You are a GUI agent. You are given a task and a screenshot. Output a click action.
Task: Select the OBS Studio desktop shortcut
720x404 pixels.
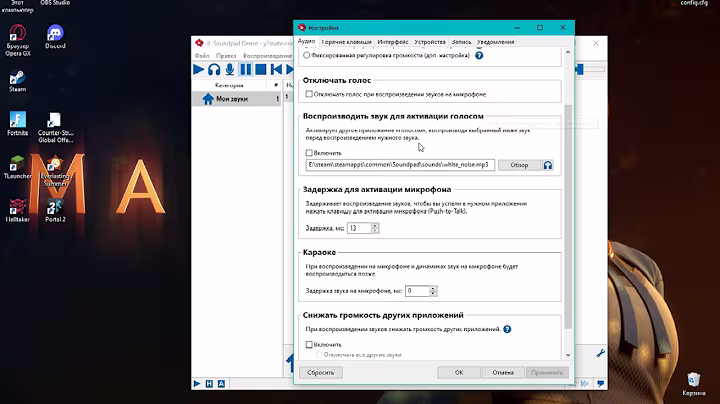tap(55, 3)
